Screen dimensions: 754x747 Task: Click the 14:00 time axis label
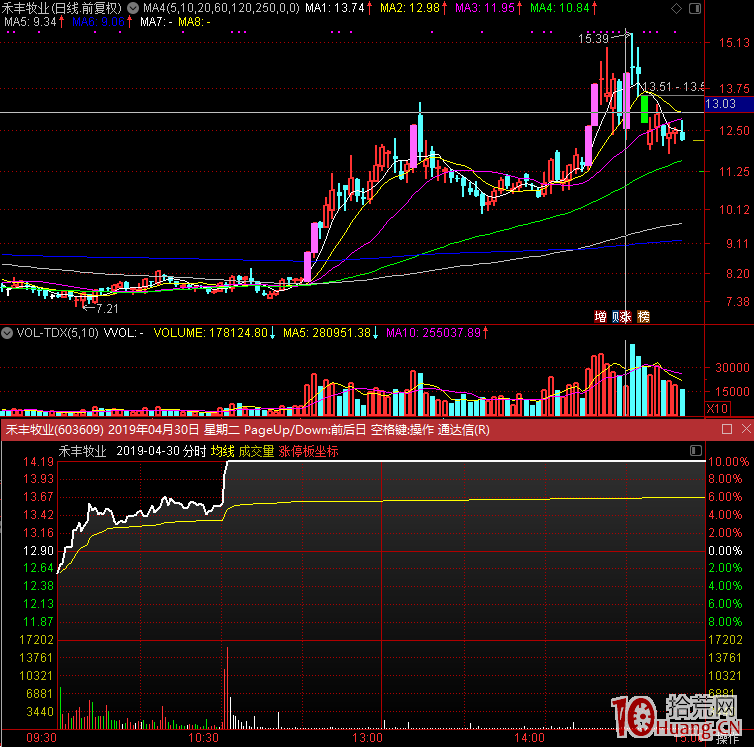pos(529,738)
